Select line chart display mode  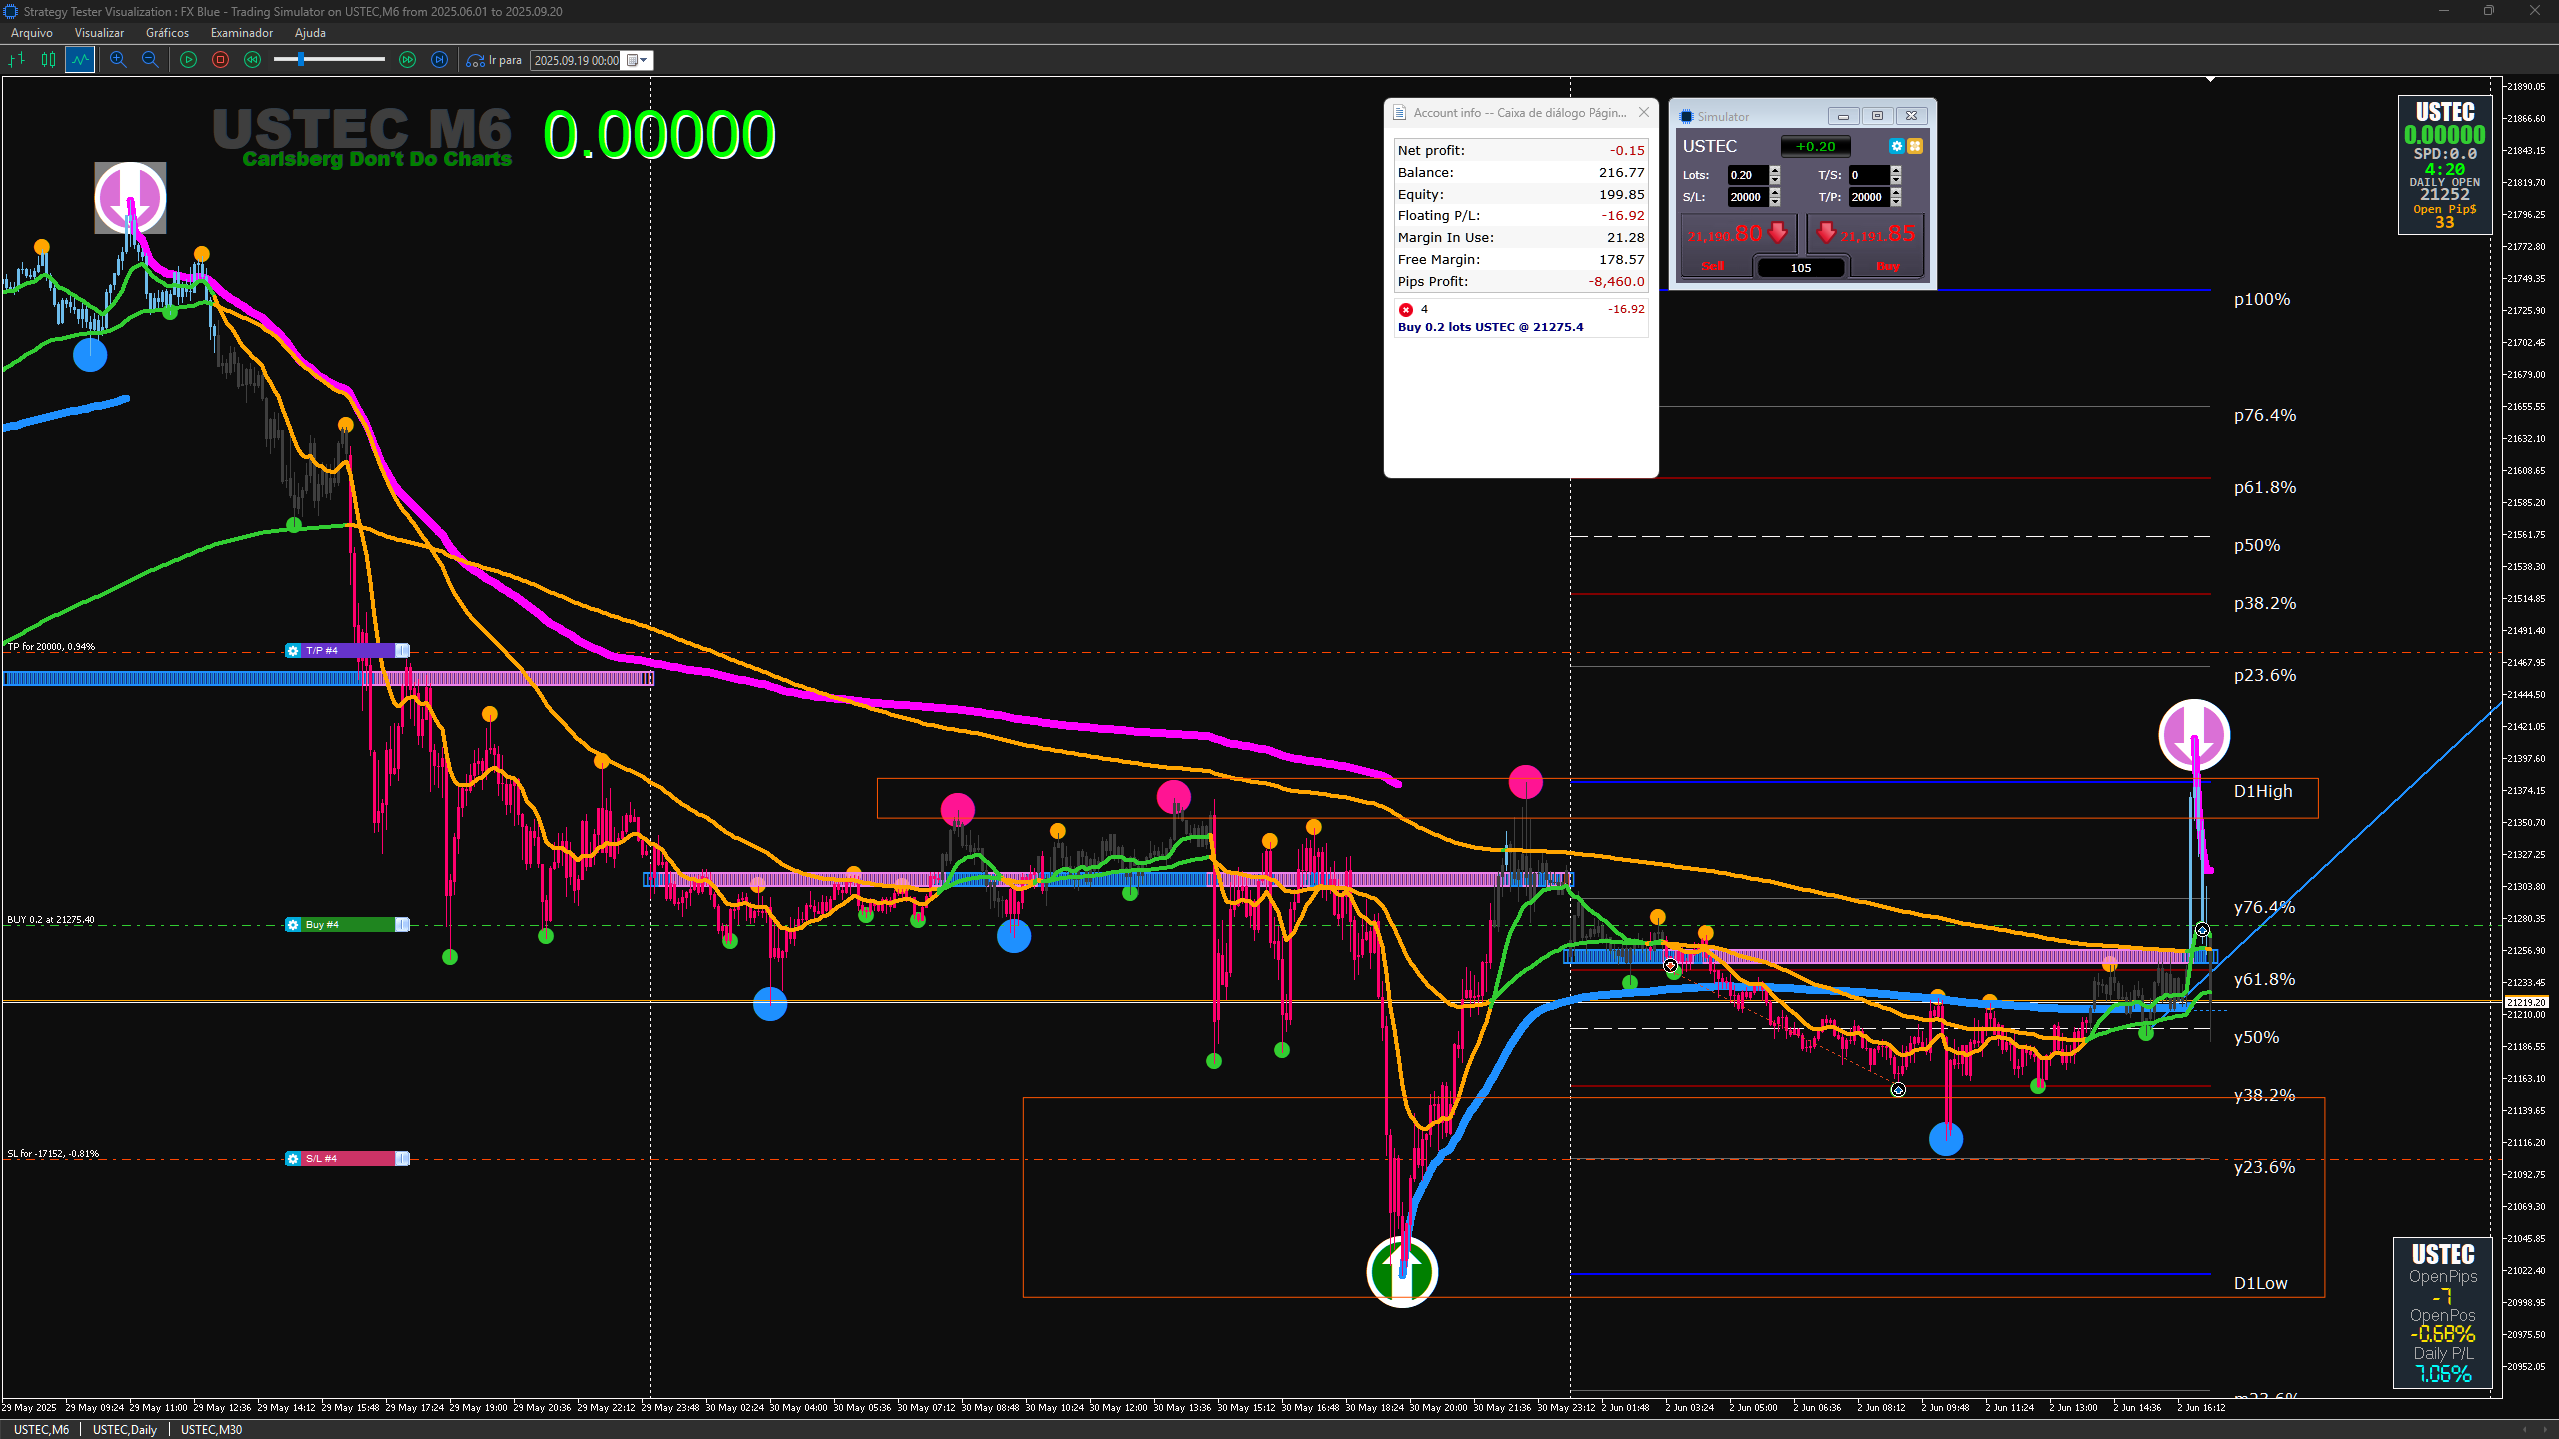[80, 60]
